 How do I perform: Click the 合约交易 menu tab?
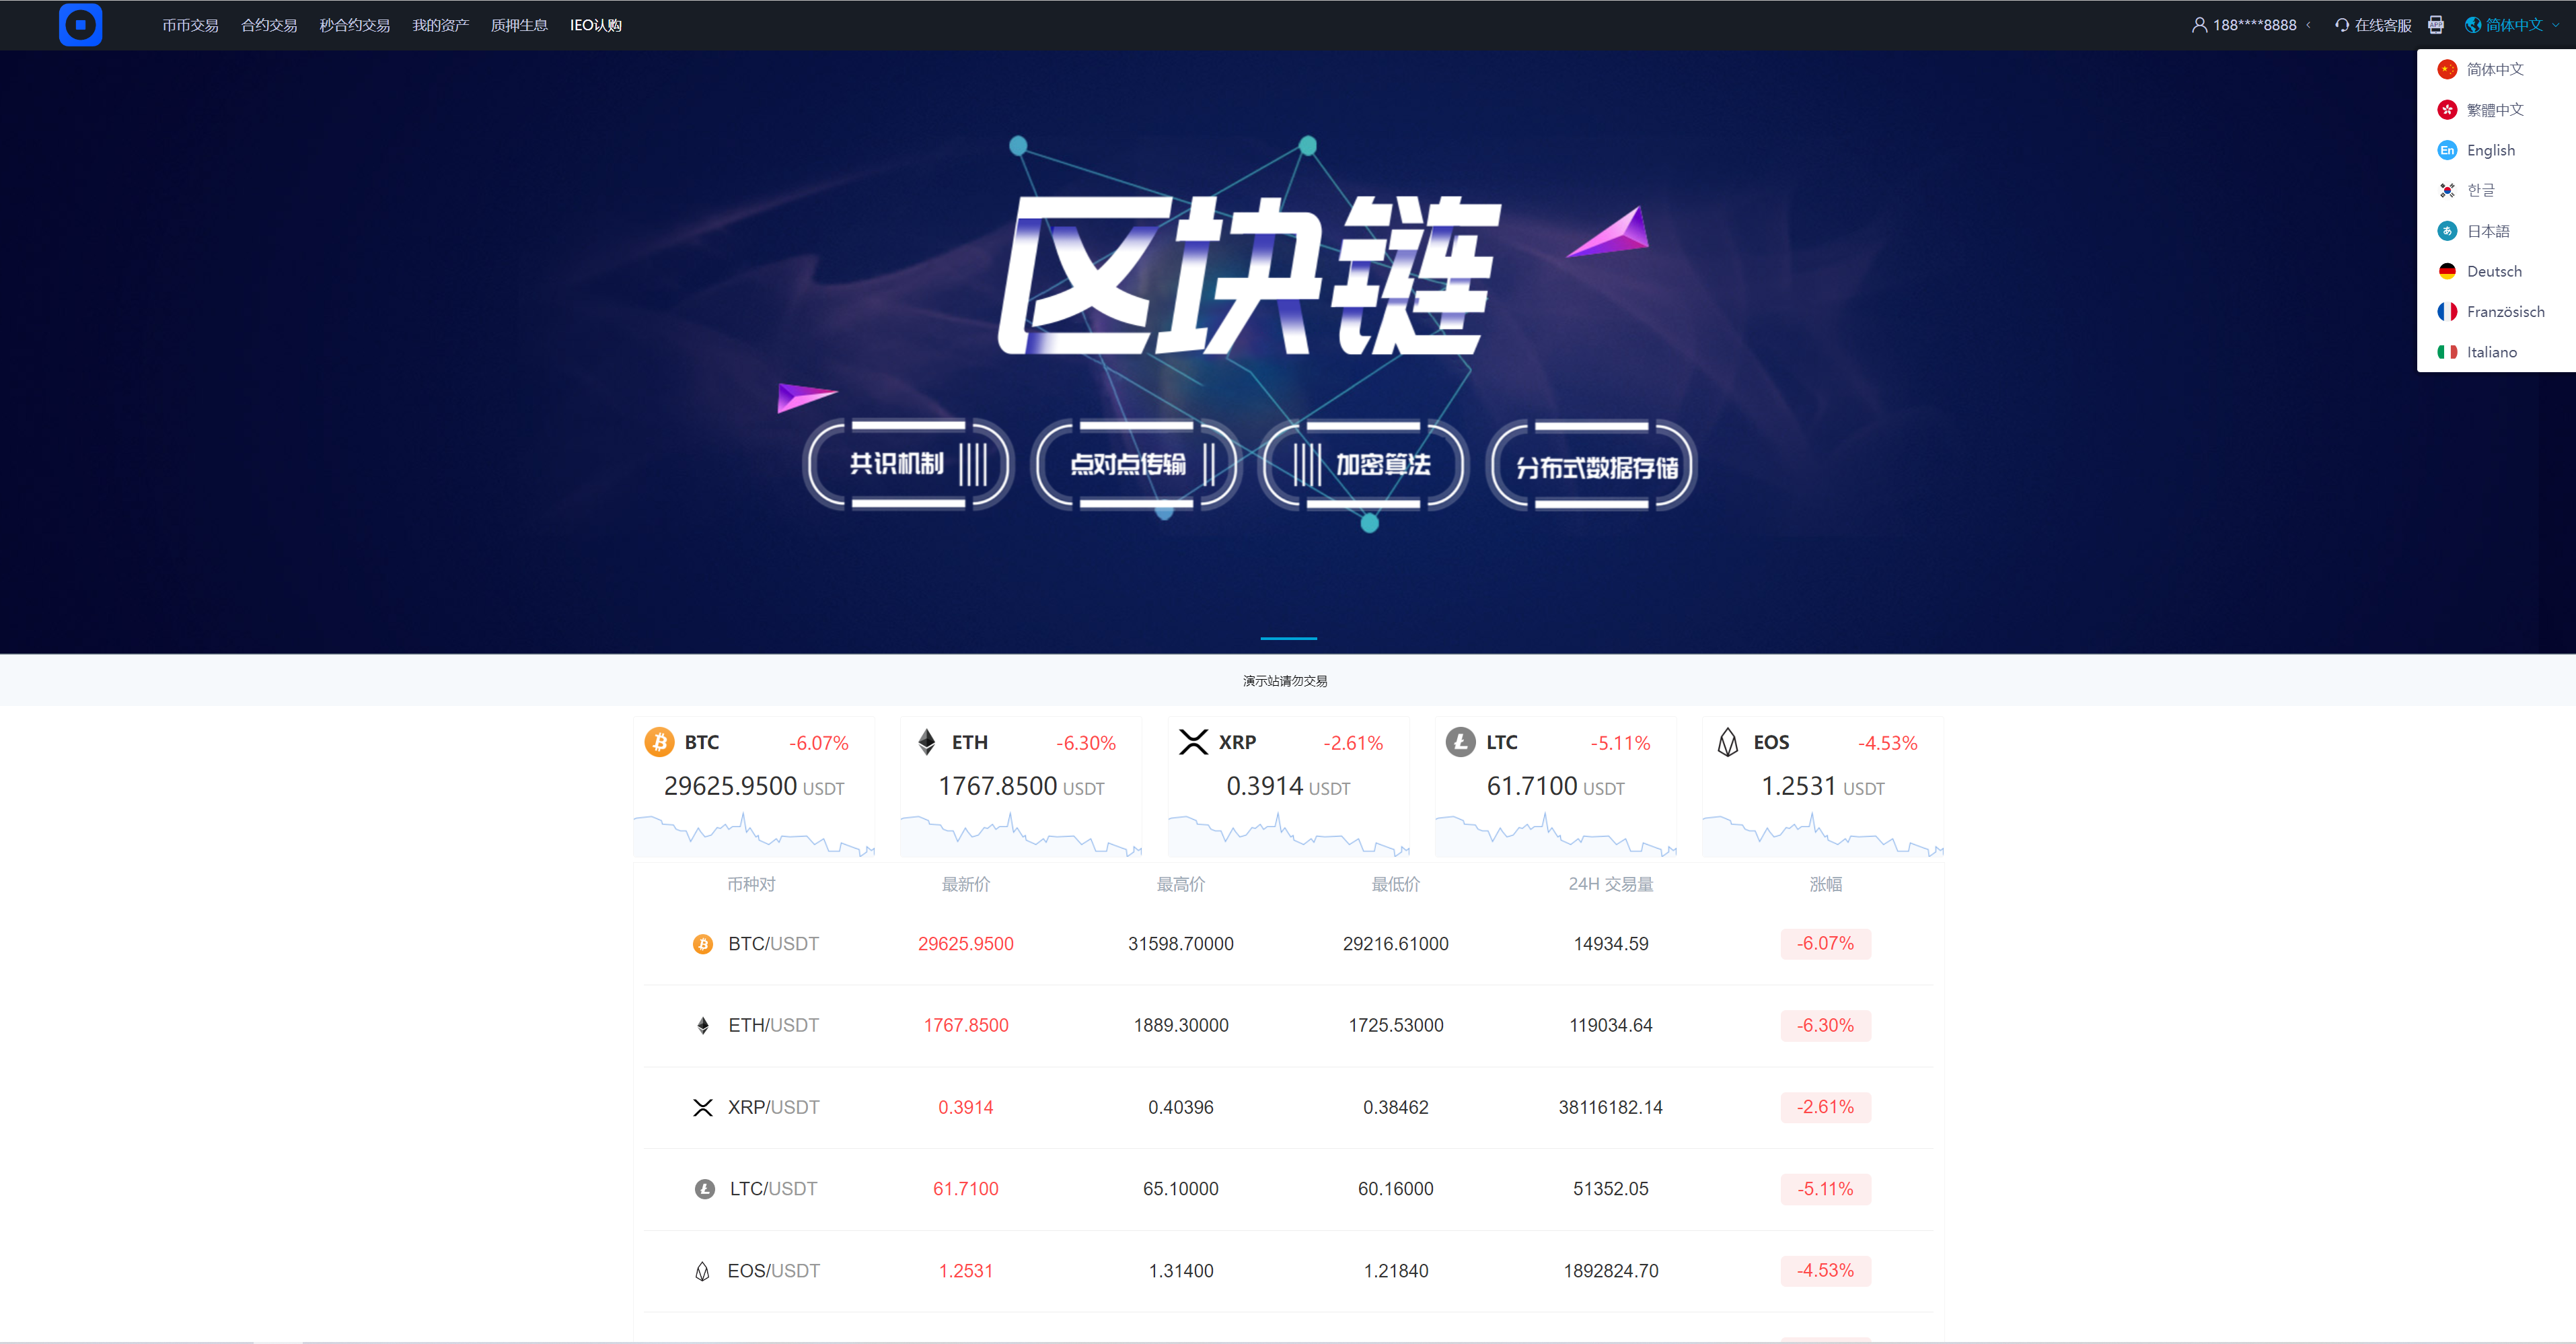[268, 24]
